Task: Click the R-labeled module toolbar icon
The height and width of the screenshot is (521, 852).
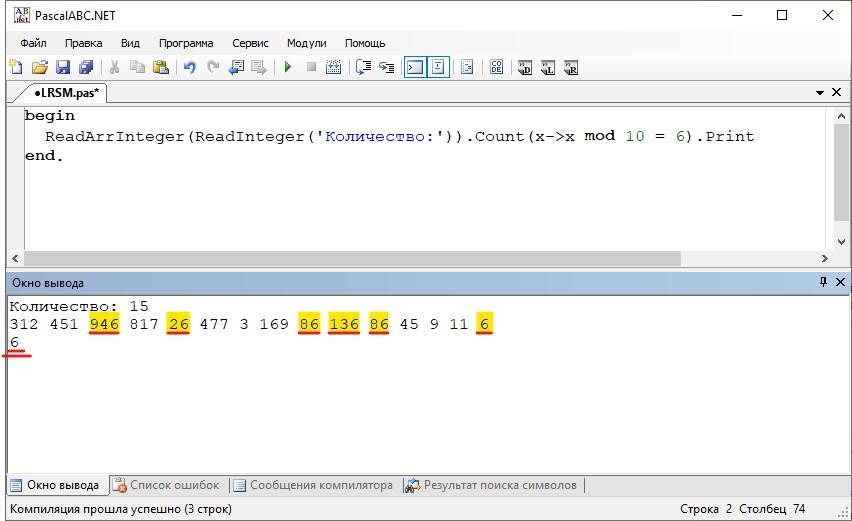Action: tap(571, 67)
